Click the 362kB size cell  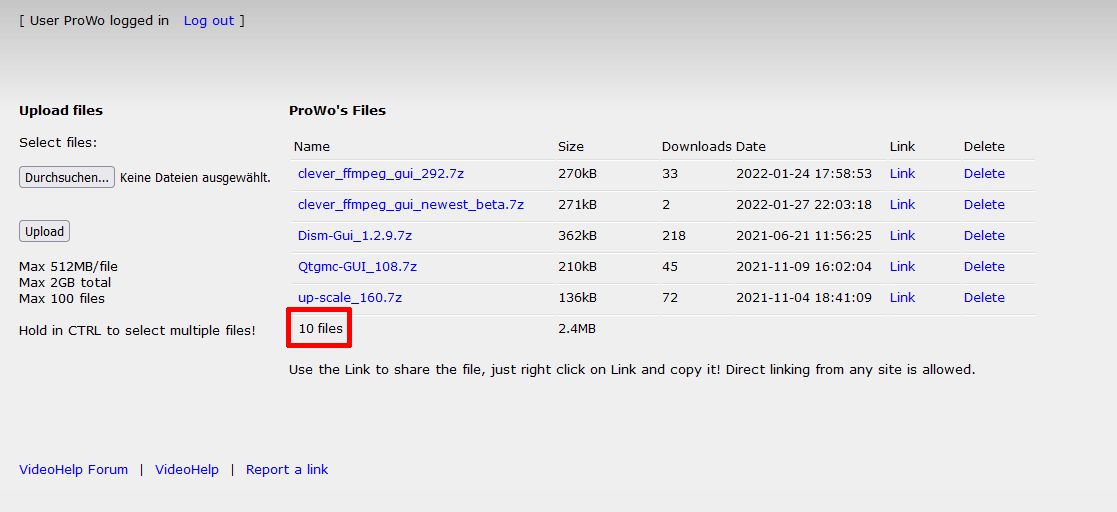click(577, 235)
